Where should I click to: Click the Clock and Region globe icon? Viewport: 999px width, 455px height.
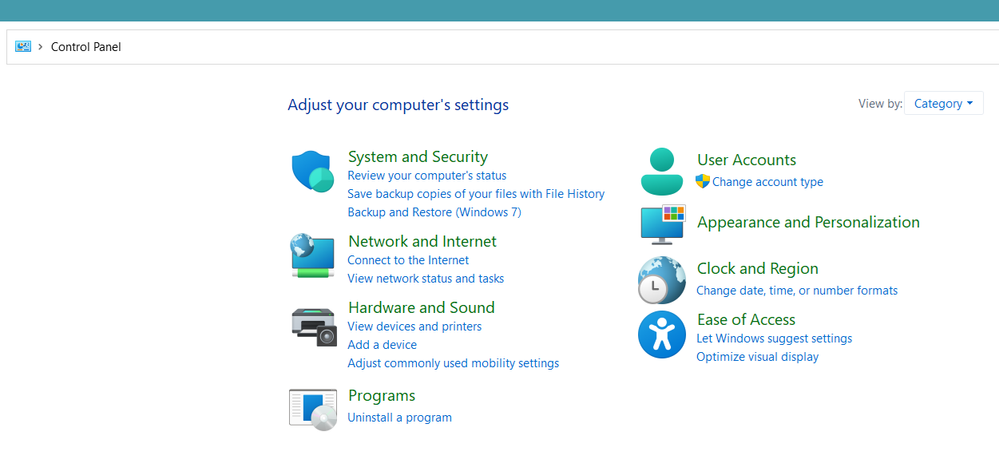(661, 280)
